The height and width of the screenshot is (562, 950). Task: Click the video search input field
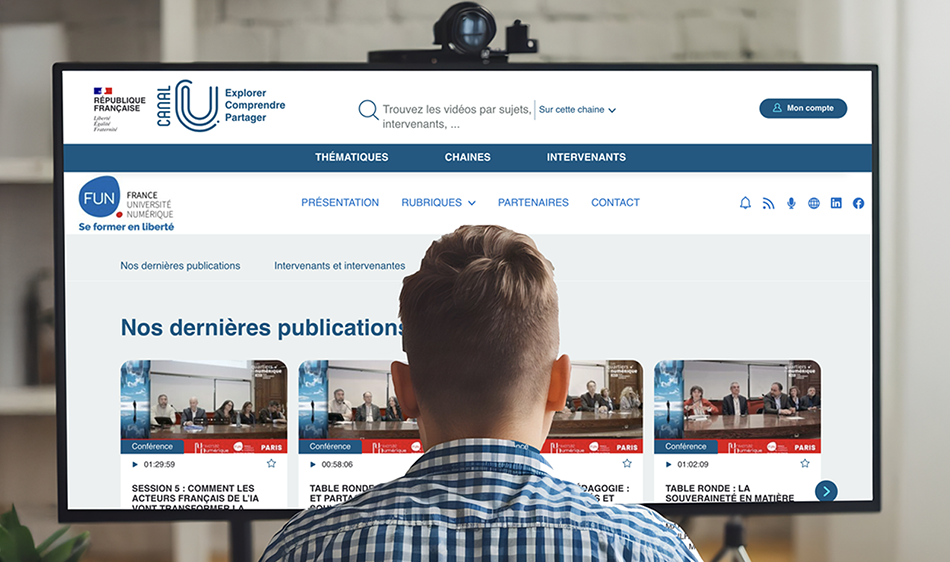(x=455, y=116)
